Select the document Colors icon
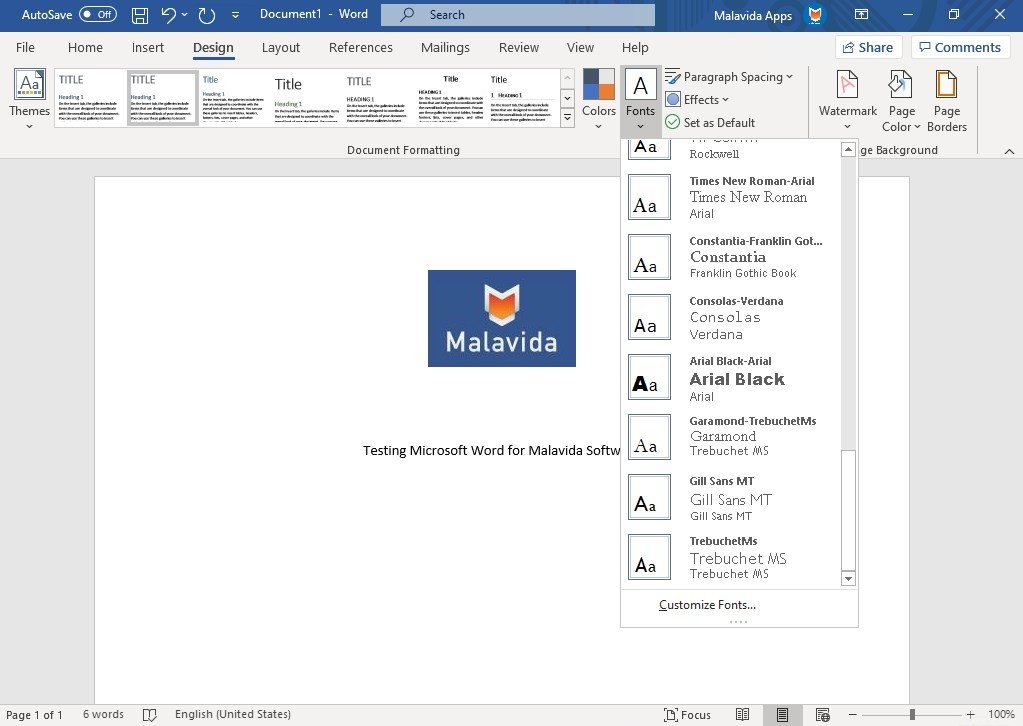1023x726 pixels. pos(598,95)
